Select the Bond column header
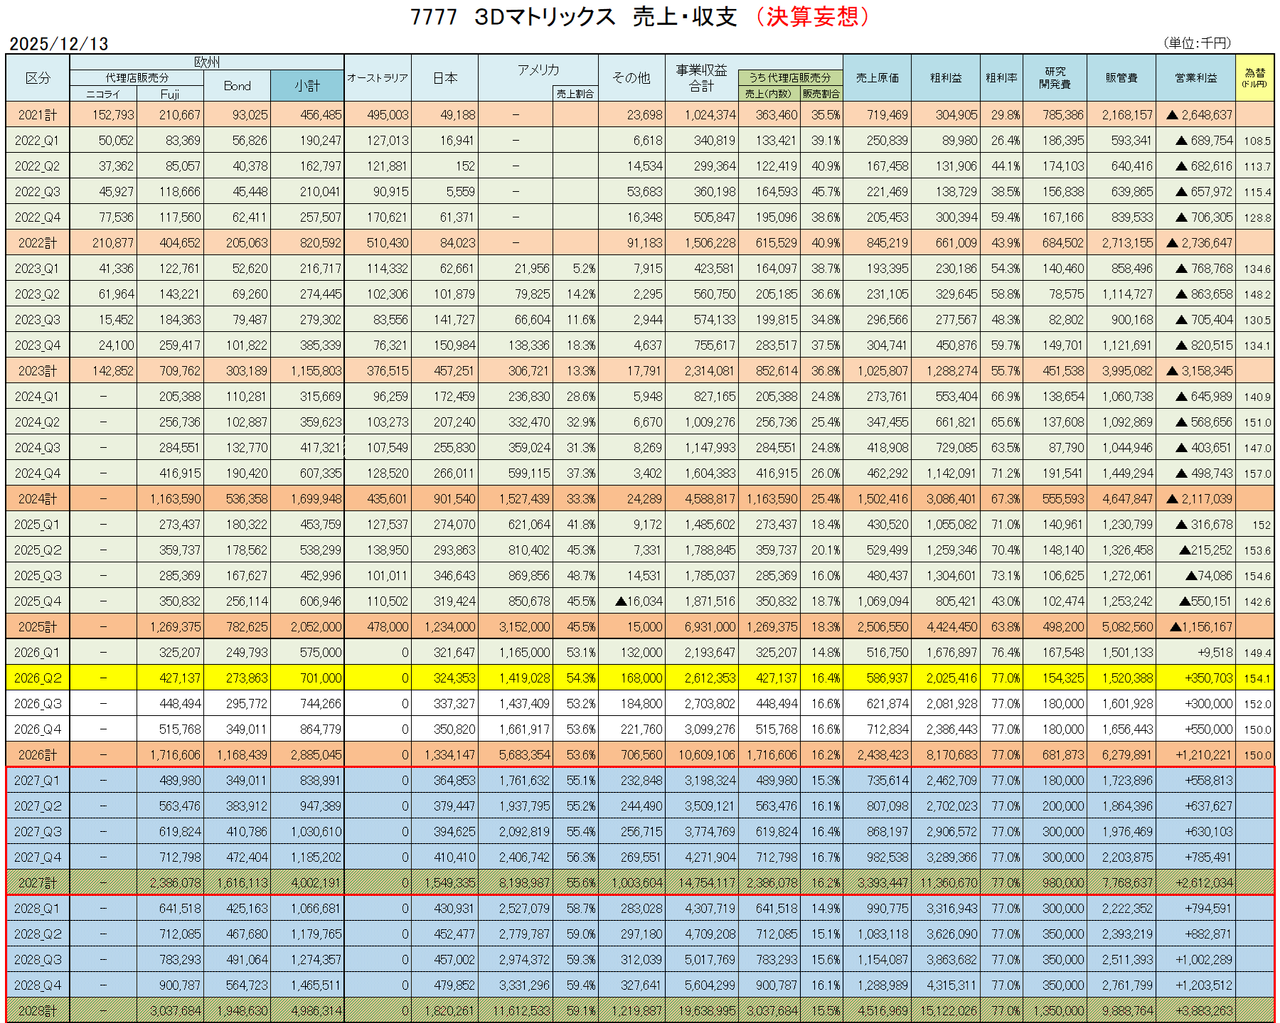Viewport: 1280px width, 1023px height. [x=237, y=86]
